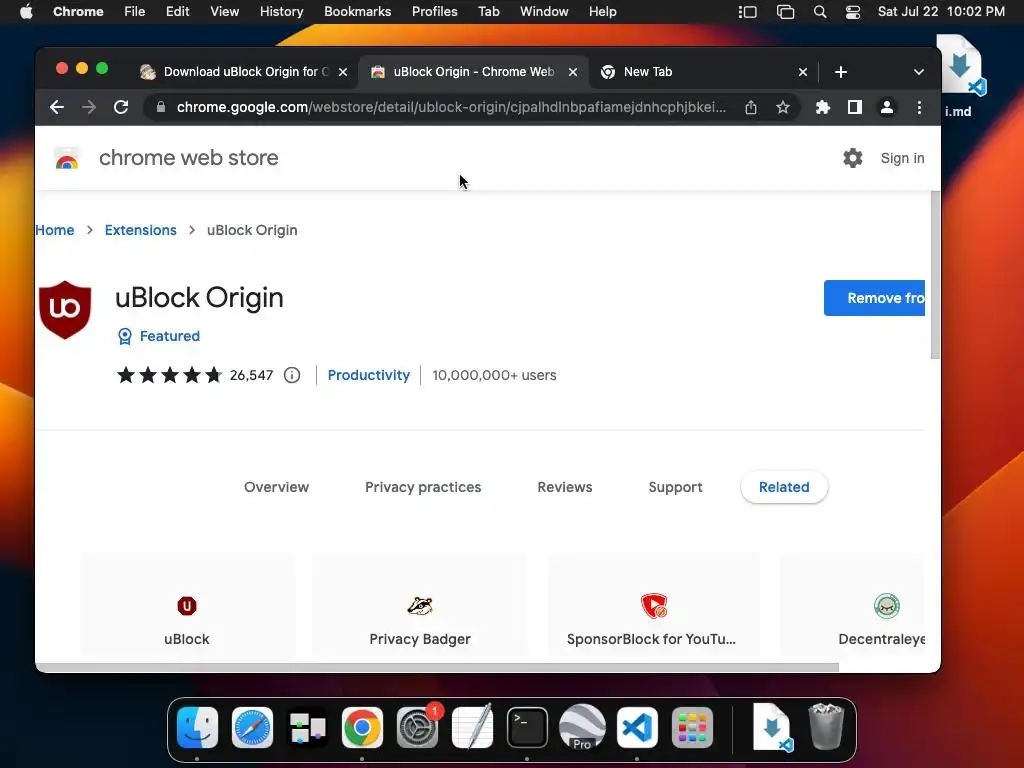Select the Support tab
Screen dimensions: 1024x768
coord(675,487)
